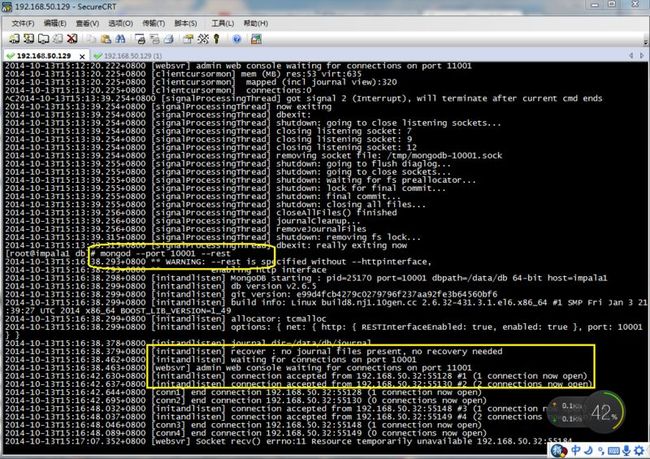Screen dimensions: 650x459
Task: Open the 文件(F) menu
Action: click(x=23, y=23)
